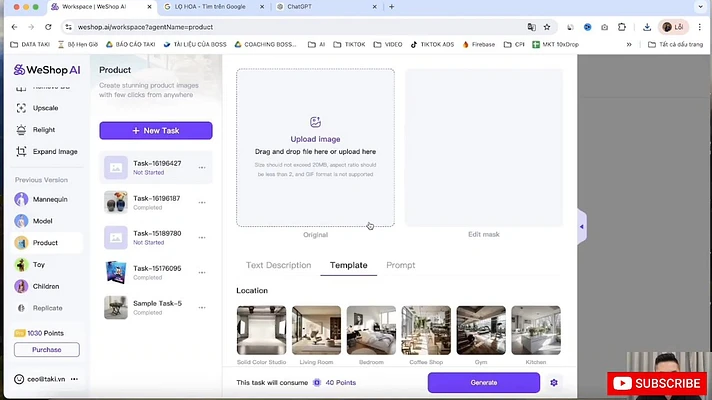This screenshot has width=712, height=400.
Task: Open options menu for Sample Task-5
Action: click(202, 307)
